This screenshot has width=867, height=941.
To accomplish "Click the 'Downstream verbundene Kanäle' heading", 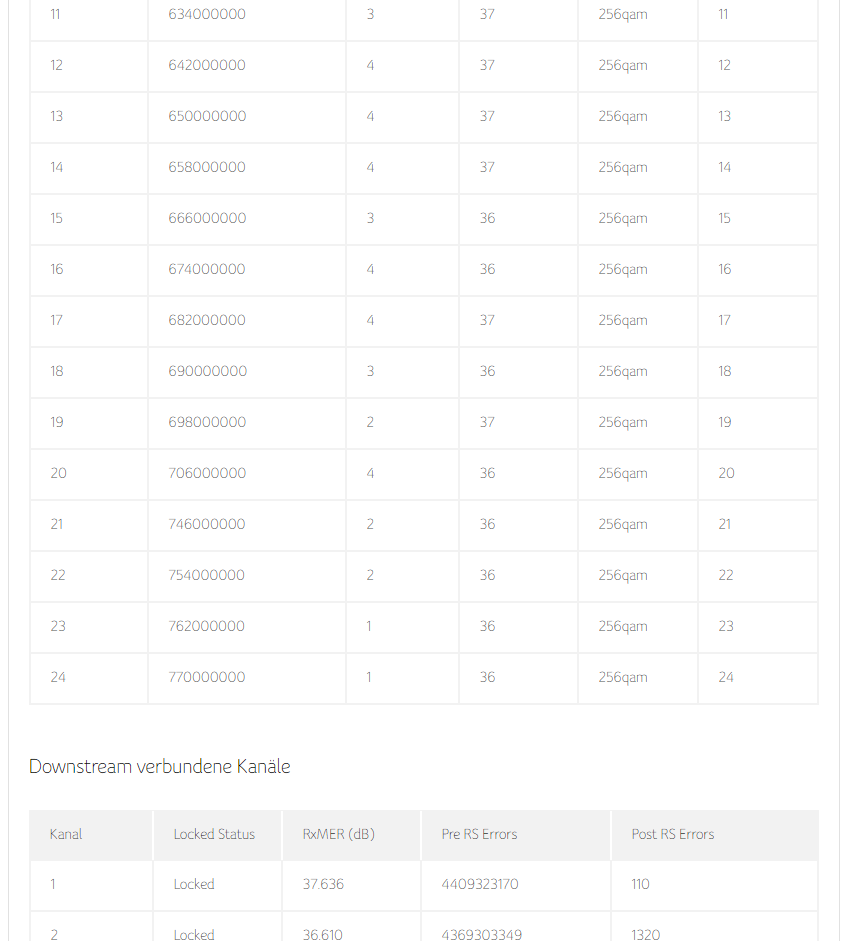I will (160, 767).
